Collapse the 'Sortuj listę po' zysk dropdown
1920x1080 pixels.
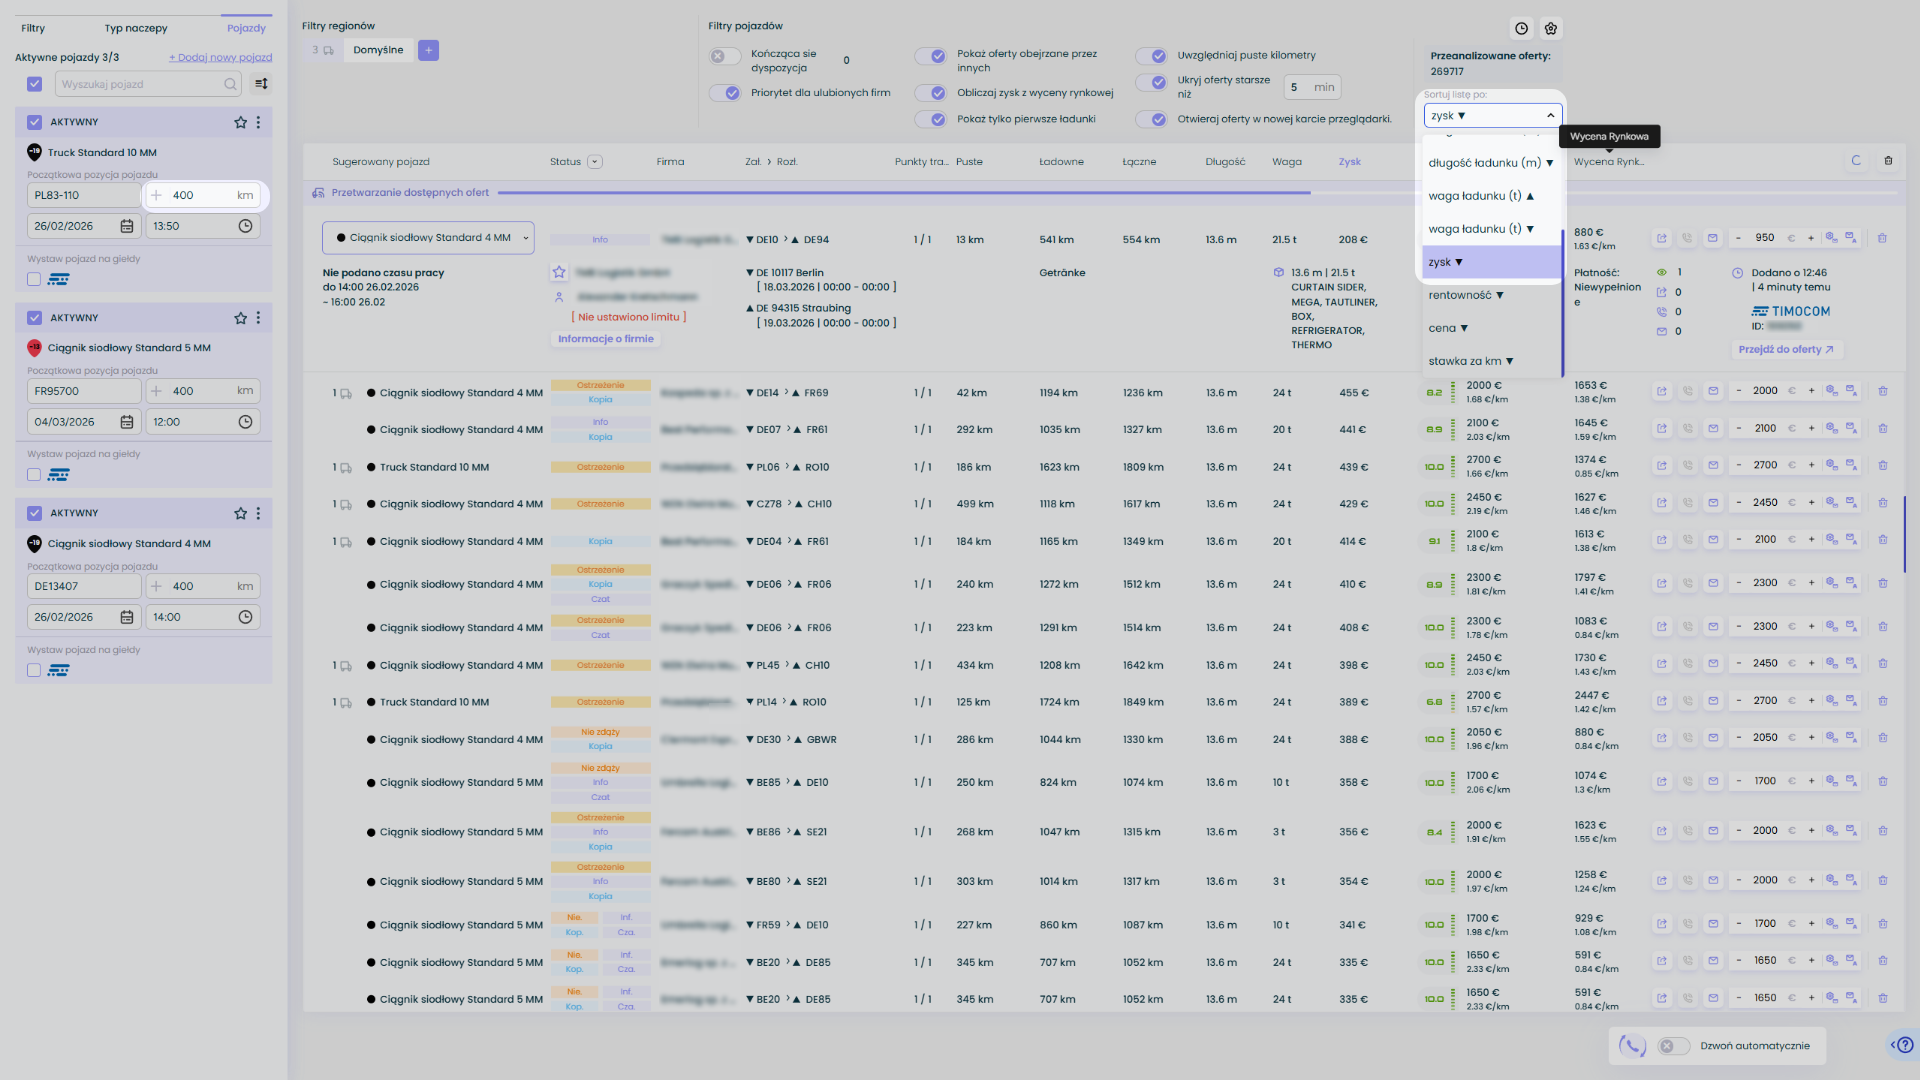click(1550, 116)
